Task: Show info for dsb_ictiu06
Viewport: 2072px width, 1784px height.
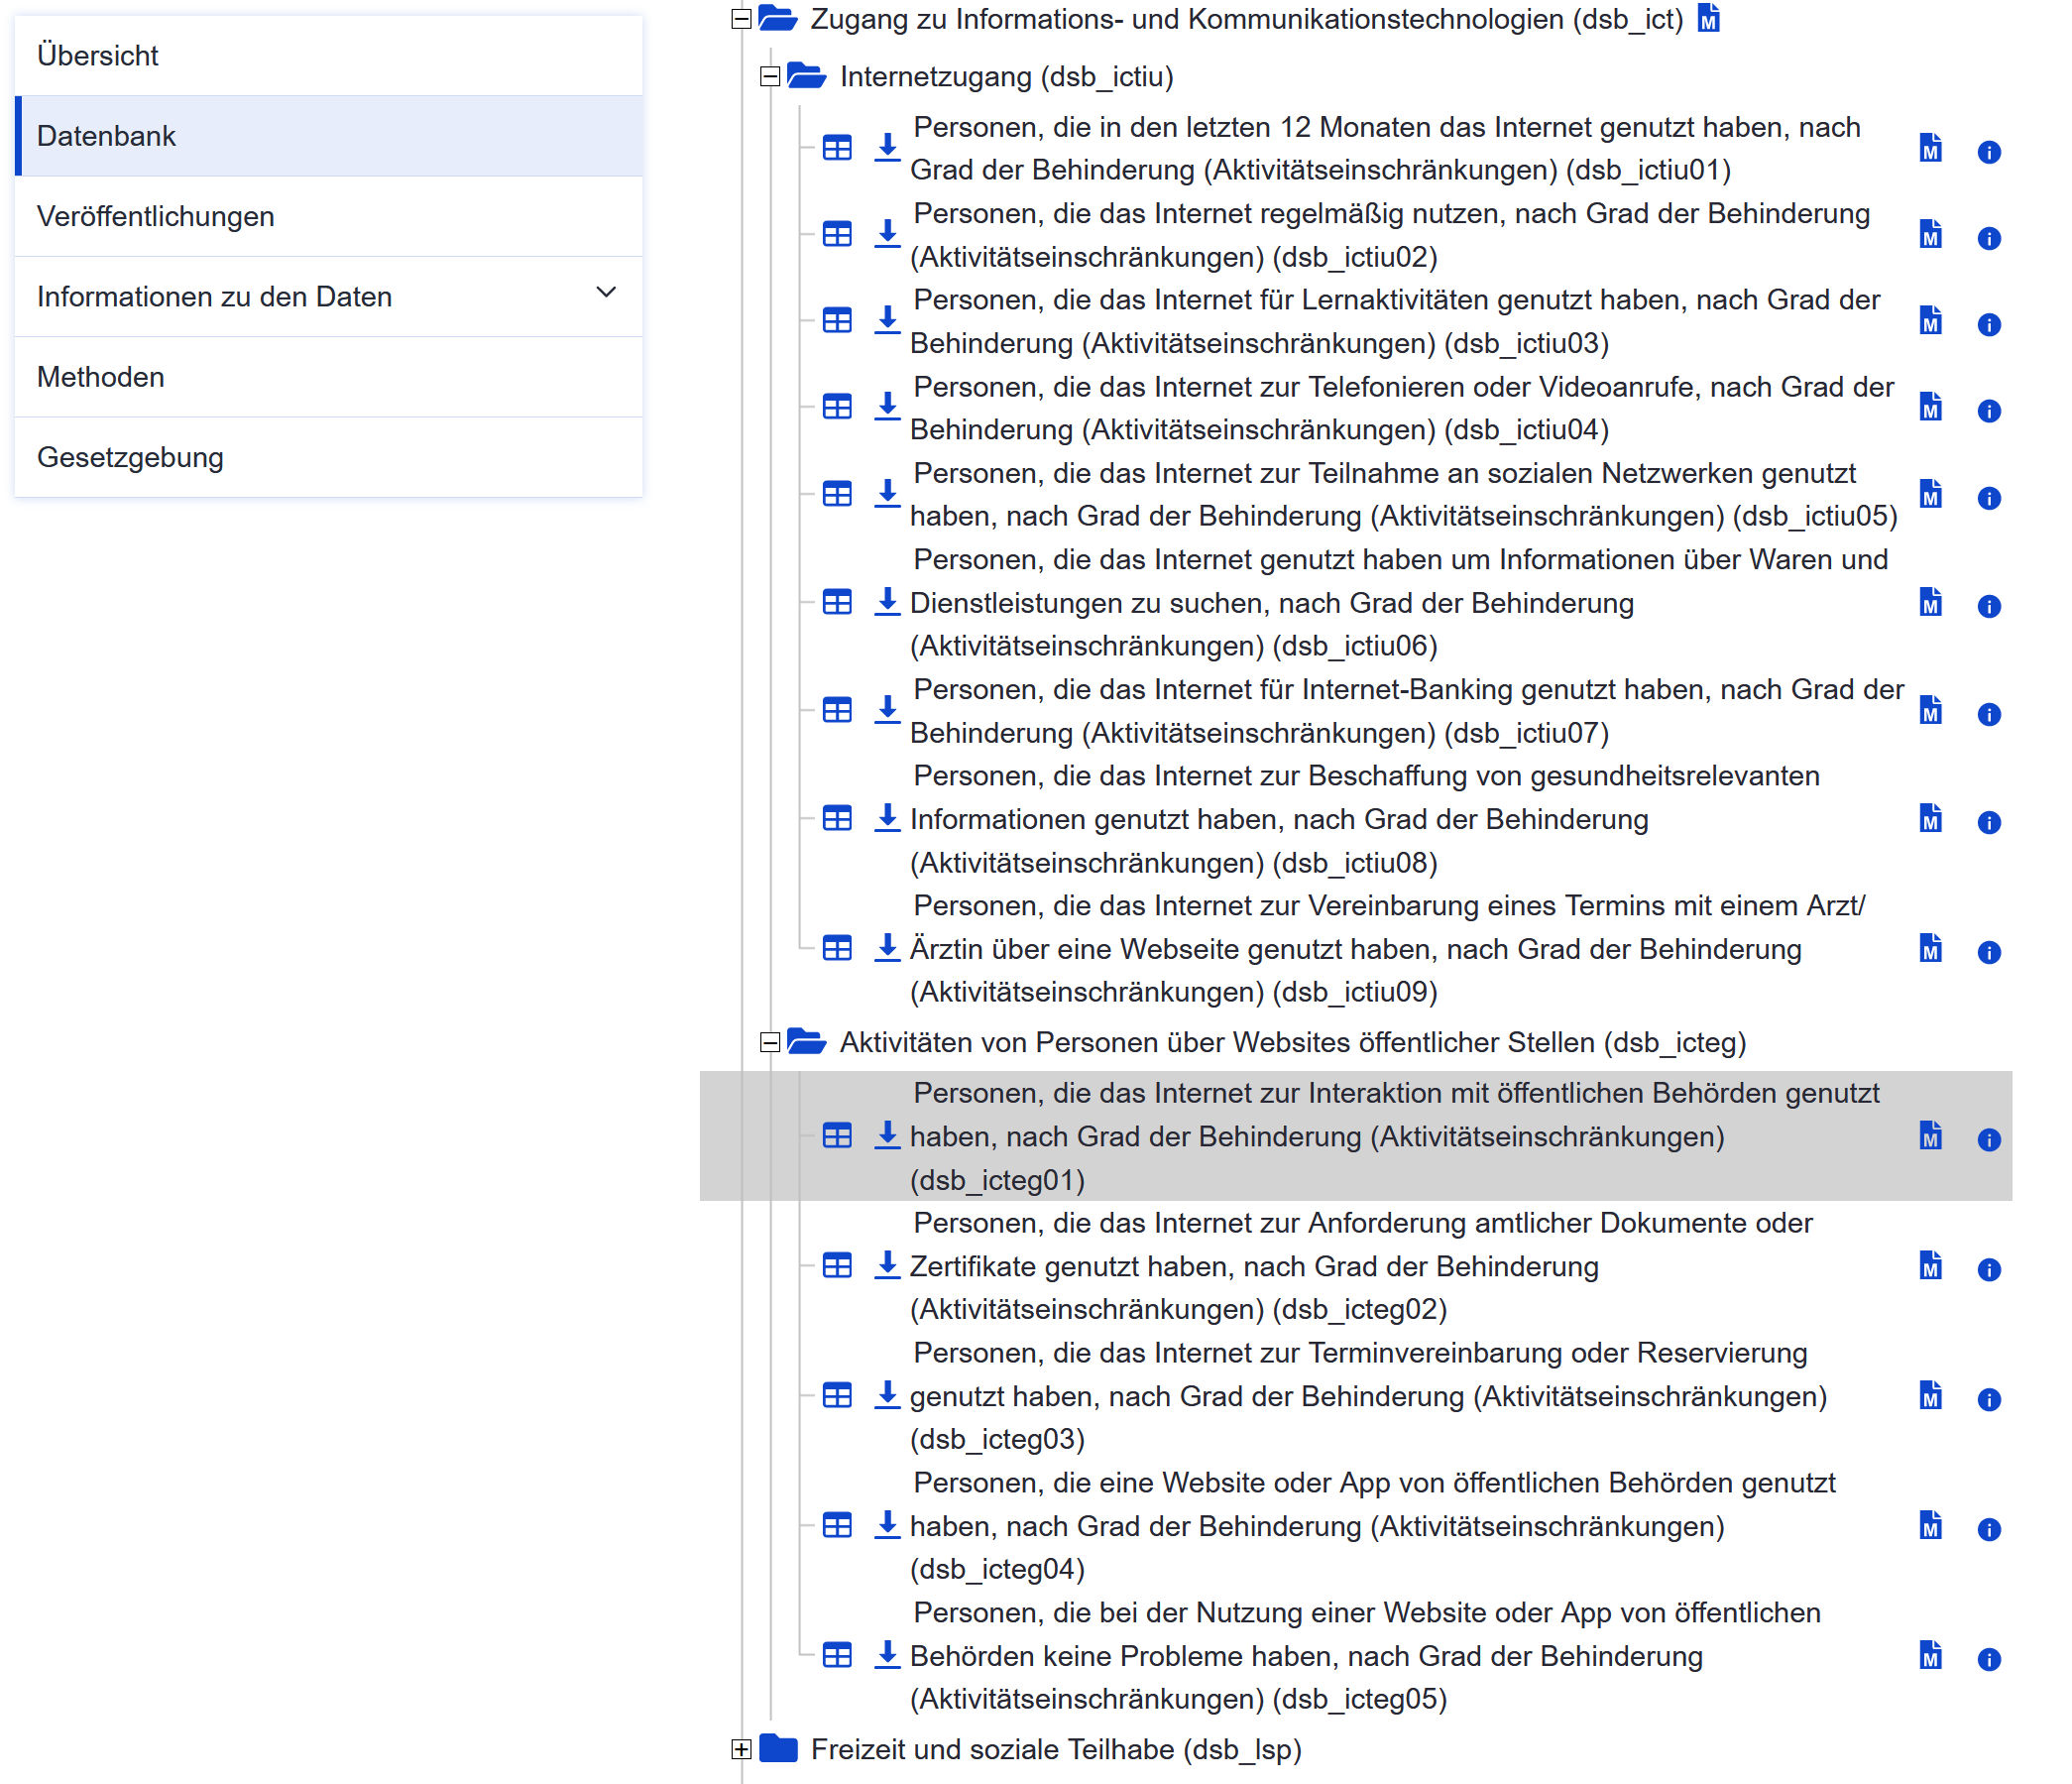Action: [1989, 606]
